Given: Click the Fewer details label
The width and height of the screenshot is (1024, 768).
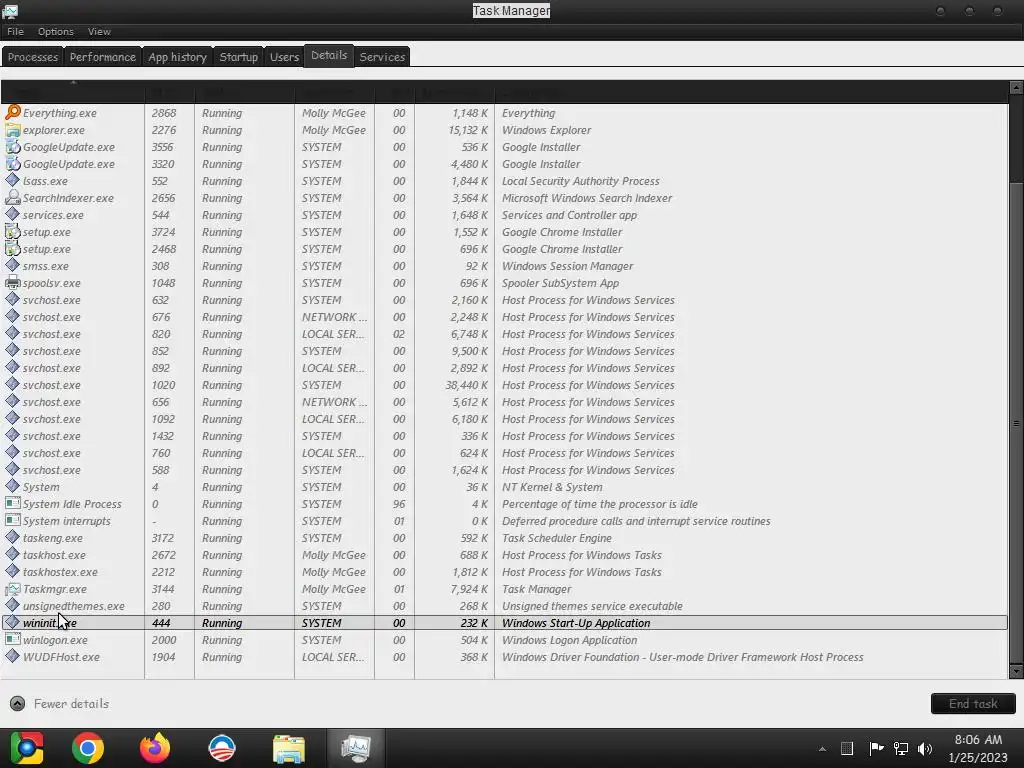Looking at the screenshot, I should coord(71,703).
